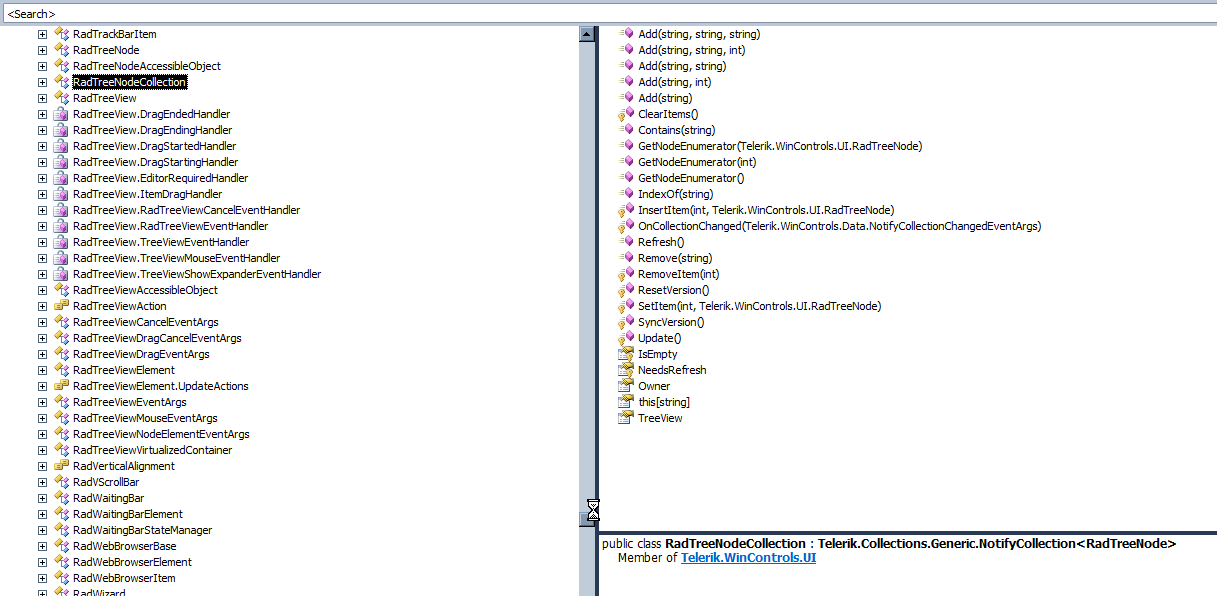Image resolution: width=1217 pixels, height=596 pixels.
Task: Select the SetItem(int, RadTreeNode) member
Action: tap(759, 306)
